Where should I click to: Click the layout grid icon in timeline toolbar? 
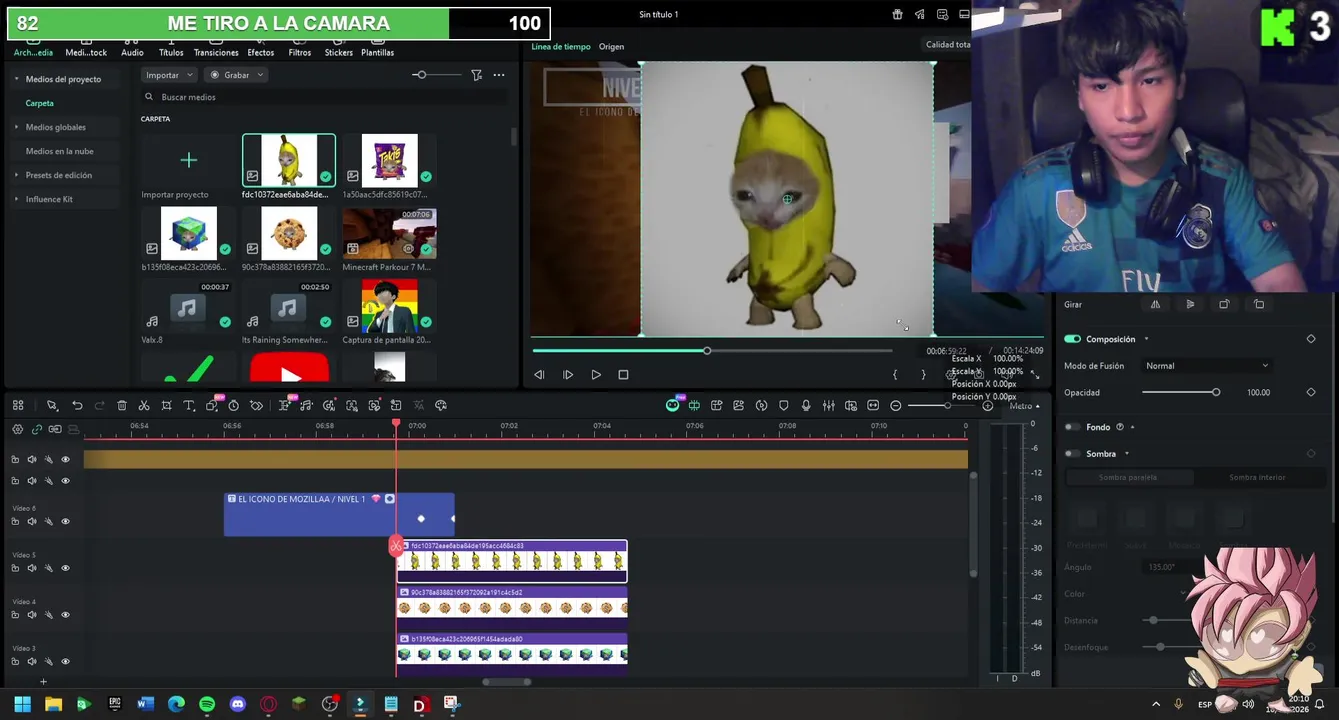point(18,405)
